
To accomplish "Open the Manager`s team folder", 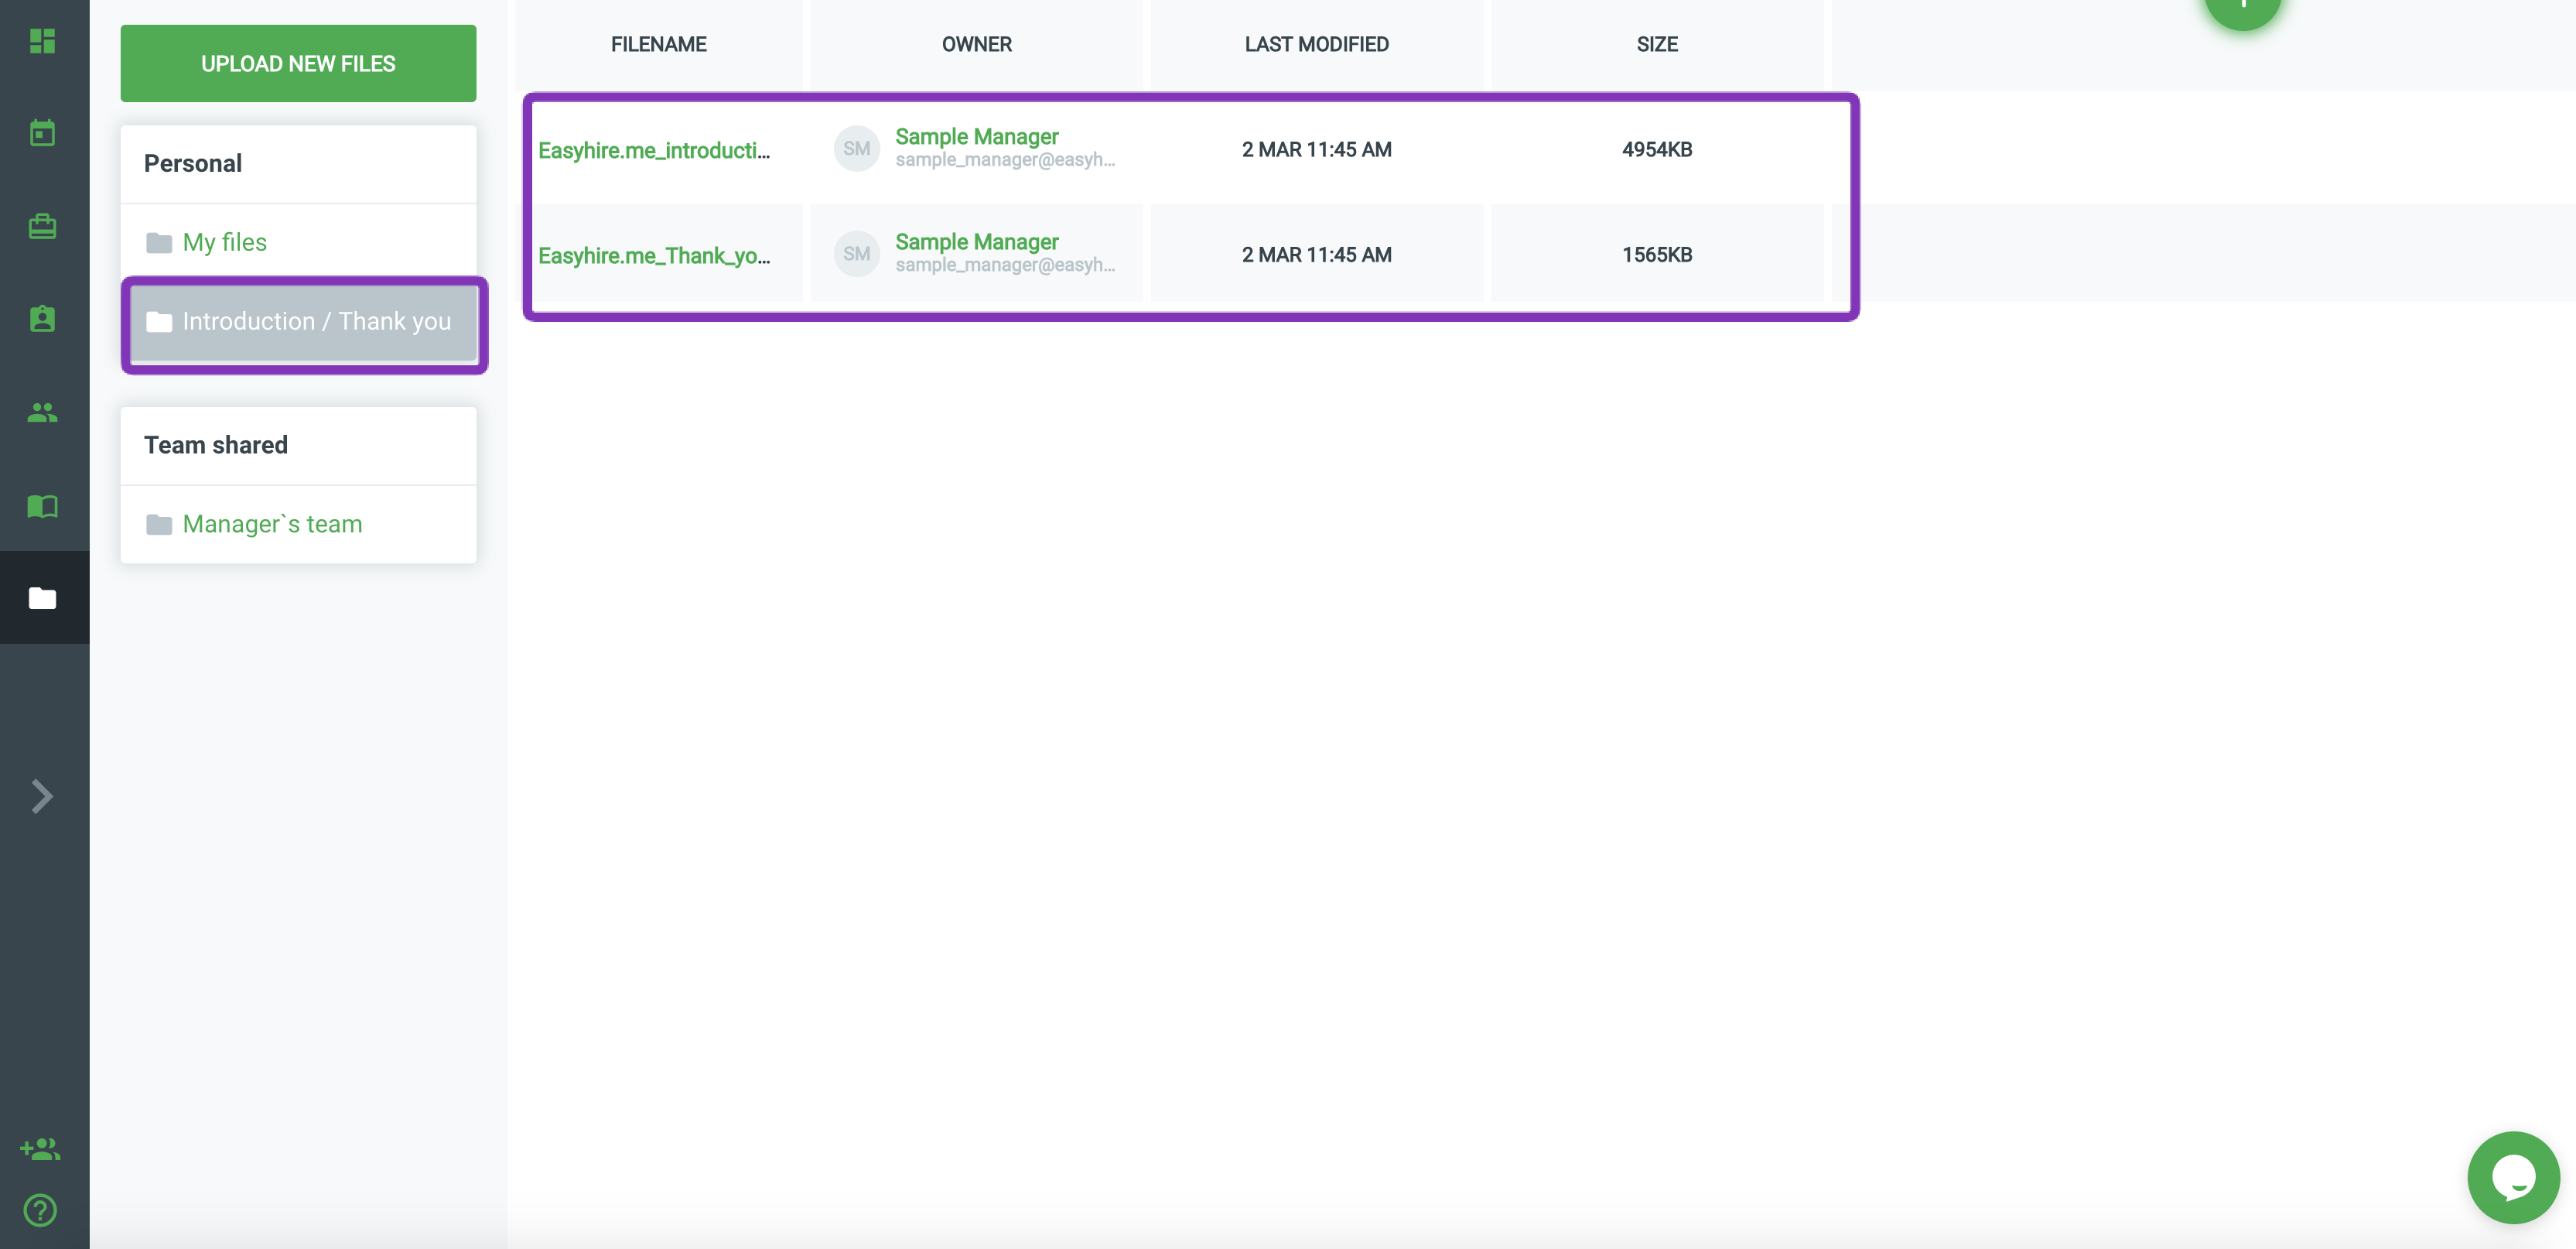I will click(272, 524).
